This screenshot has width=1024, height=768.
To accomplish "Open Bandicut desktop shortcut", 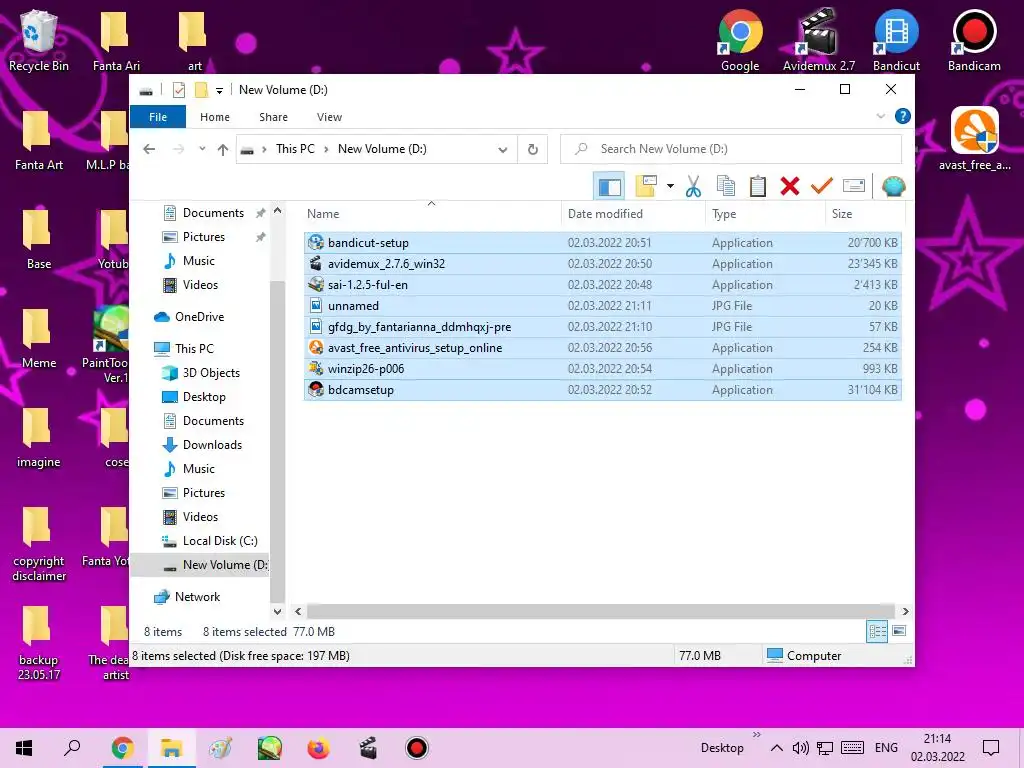I will [x=896, y=41].
